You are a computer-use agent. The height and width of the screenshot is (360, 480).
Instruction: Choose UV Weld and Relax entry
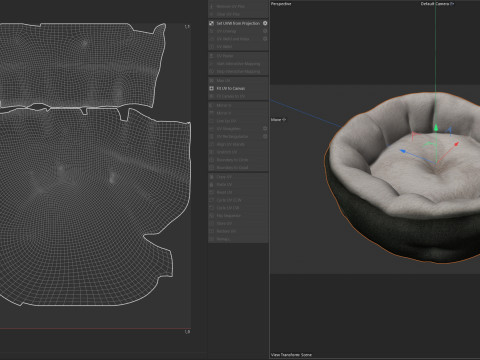click(x=238, y=39)
